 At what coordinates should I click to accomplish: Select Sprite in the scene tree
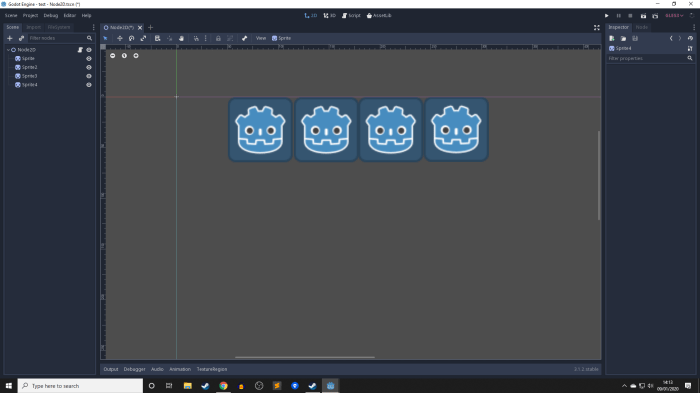point(28,59)
